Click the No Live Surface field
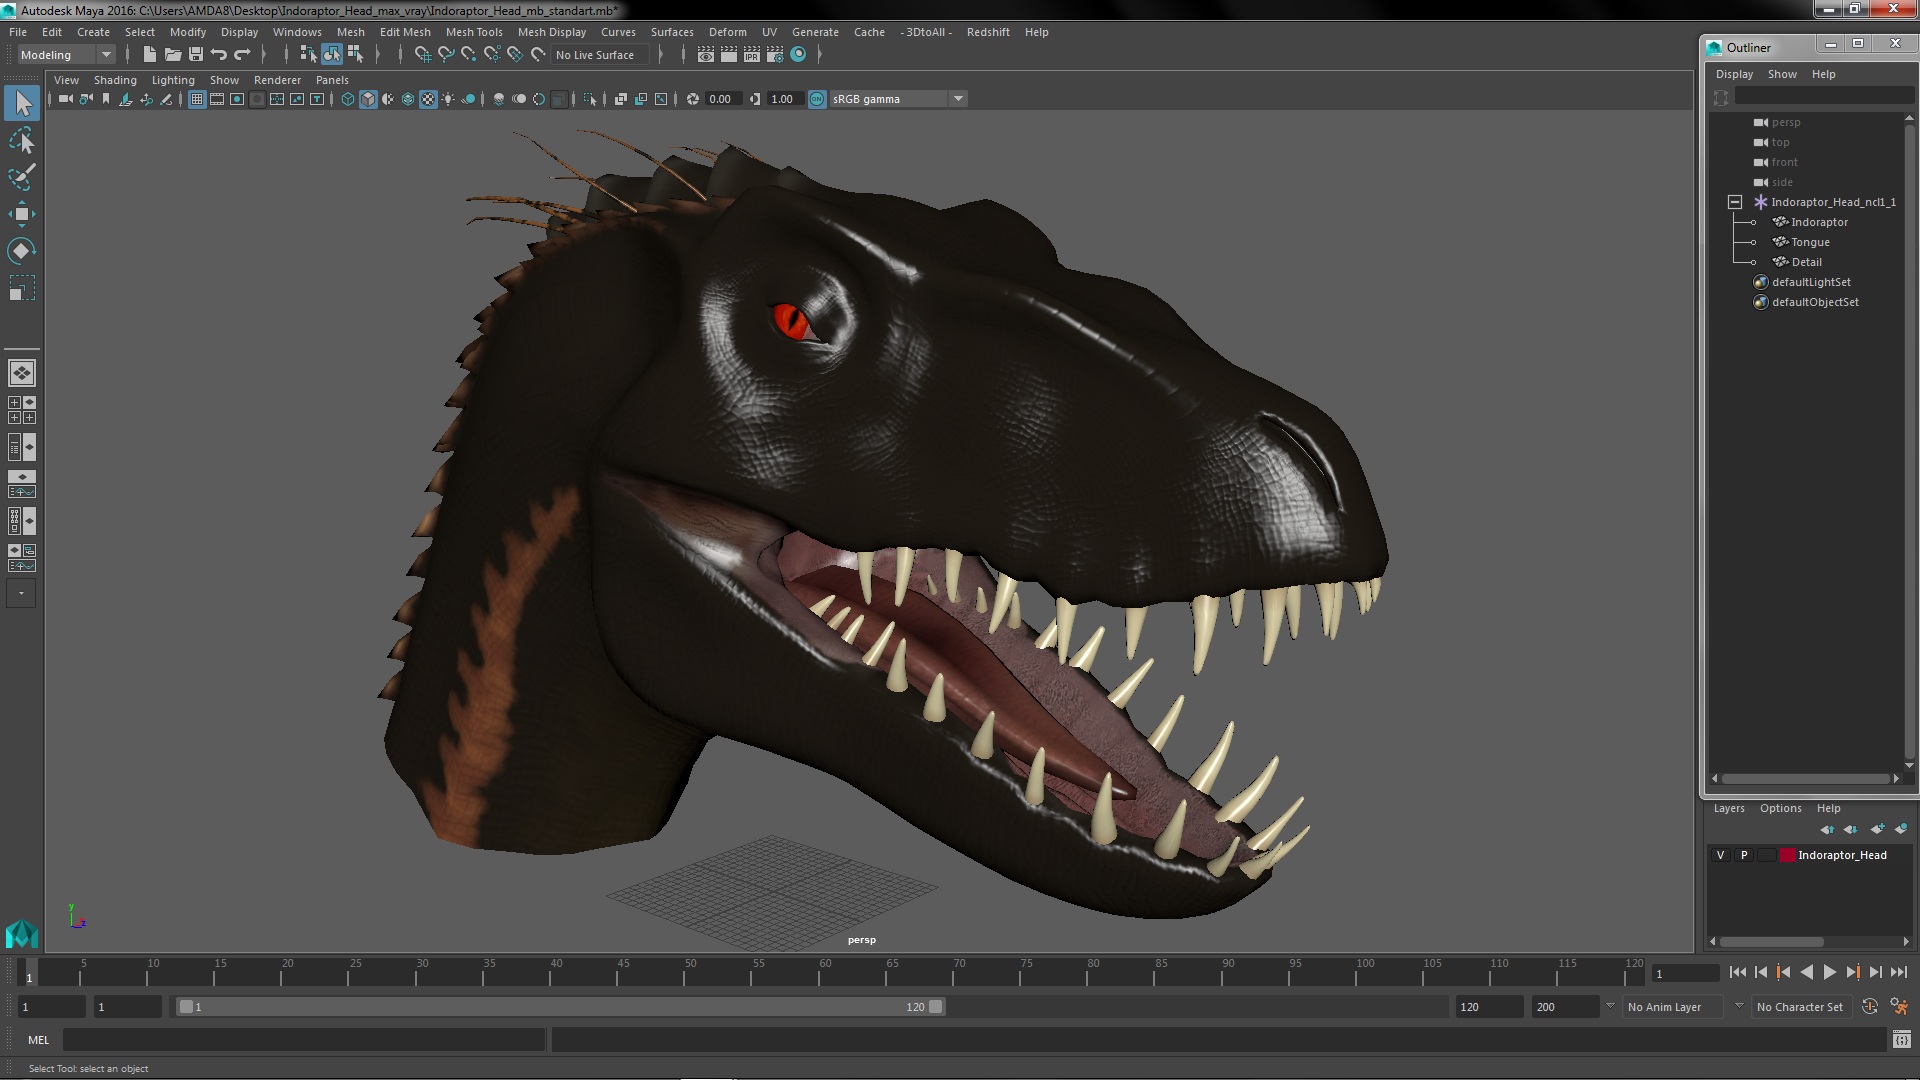The image size is (1920, 1080). coord(600,55)
